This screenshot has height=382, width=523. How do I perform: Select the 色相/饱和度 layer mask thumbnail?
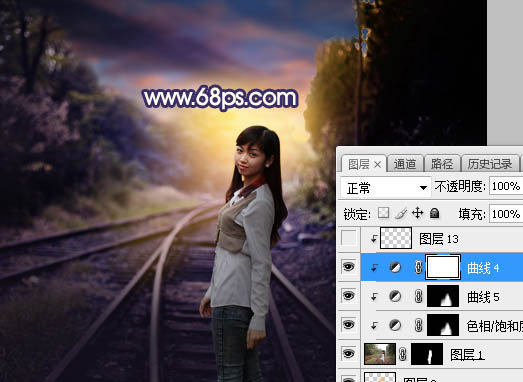(443, 325)
